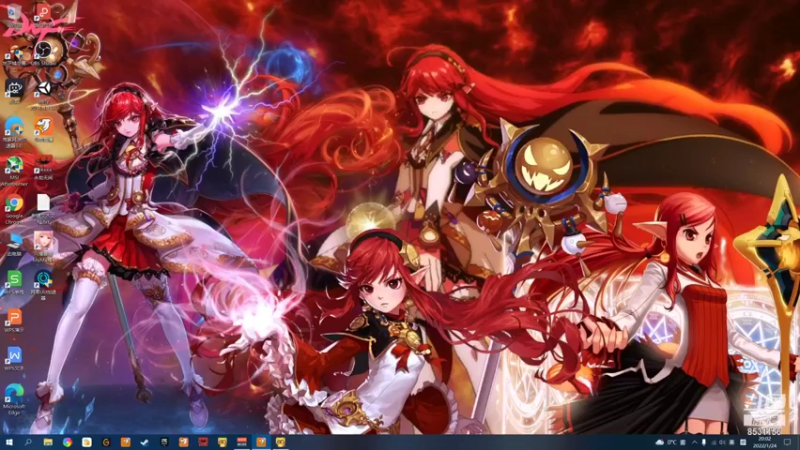Open the colorful round browser taskbar icon

[x=67, y=442]
